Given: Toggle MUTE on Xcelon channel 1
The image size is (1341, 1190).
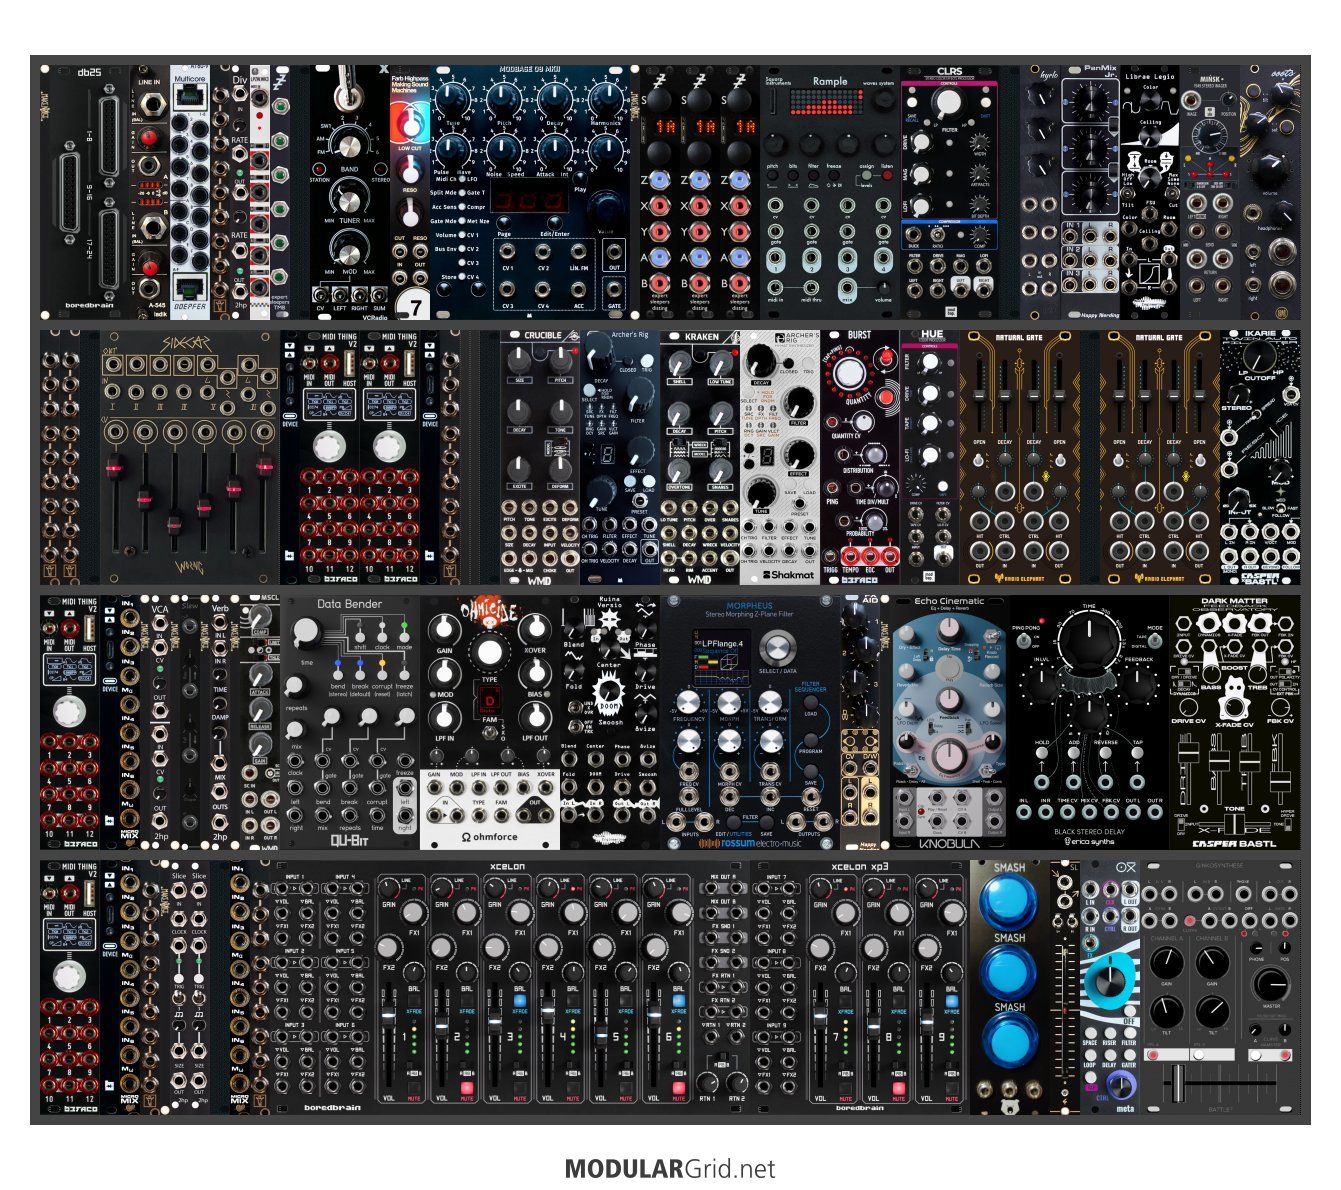Looking at the screenshot, I should [x=414, y=1088].
